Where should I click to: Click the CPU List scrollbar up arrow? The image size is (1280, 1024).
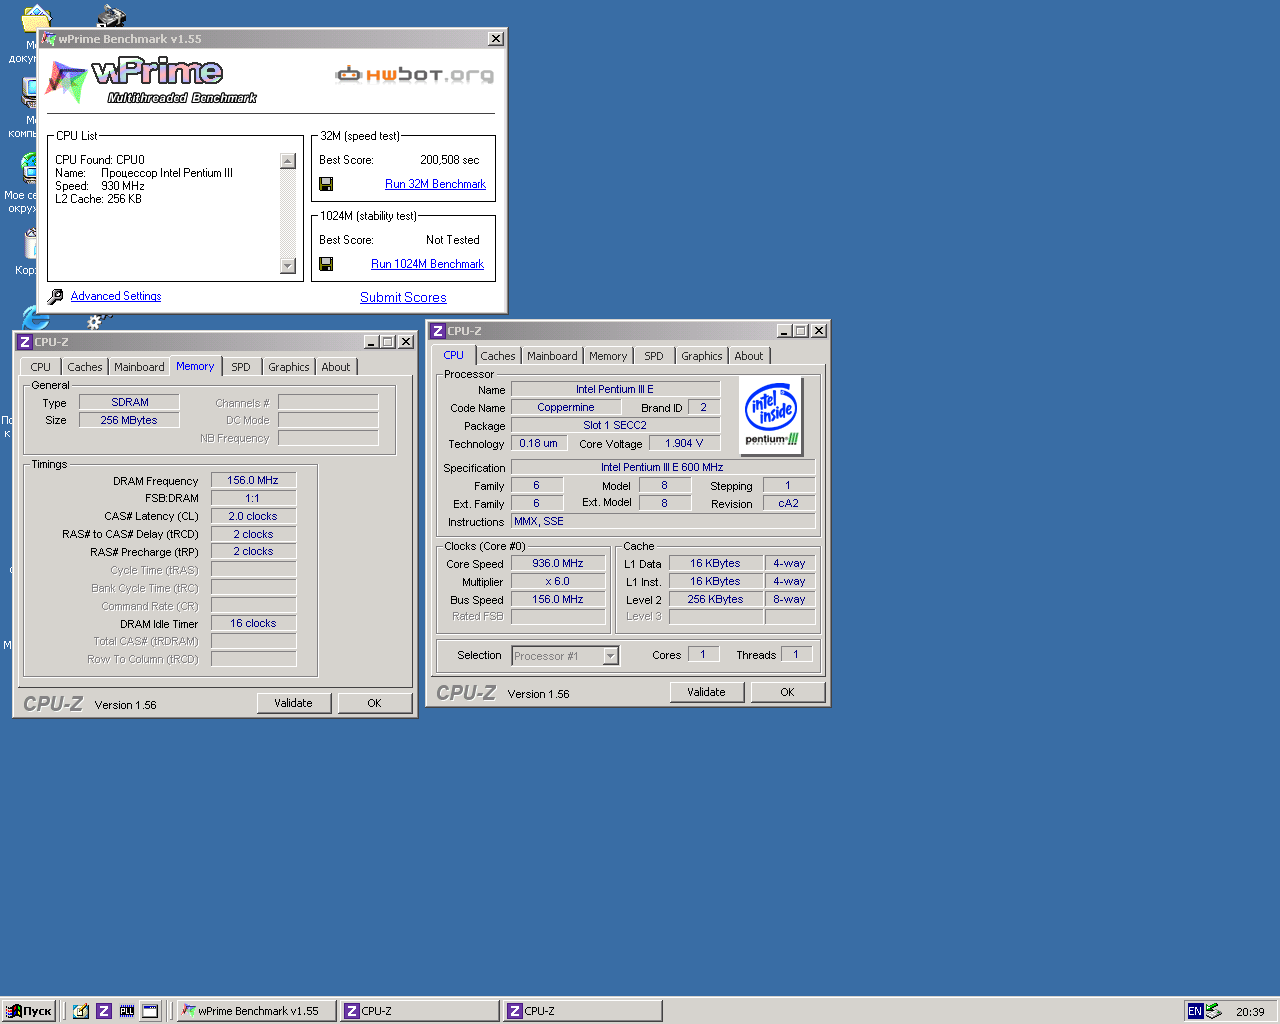click(288, 161)
